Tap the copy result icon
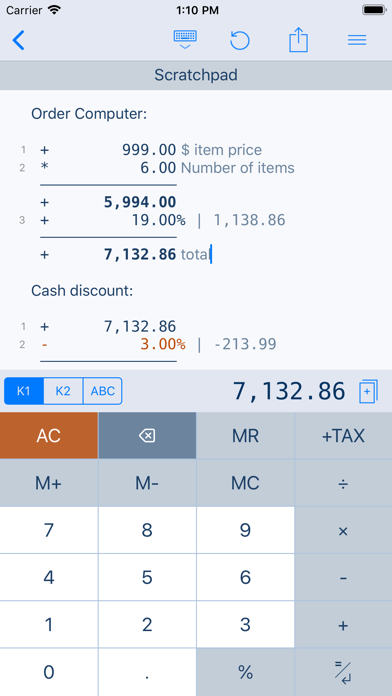The width and height of the screenshot is (392, 696). (x=368, y=391)
